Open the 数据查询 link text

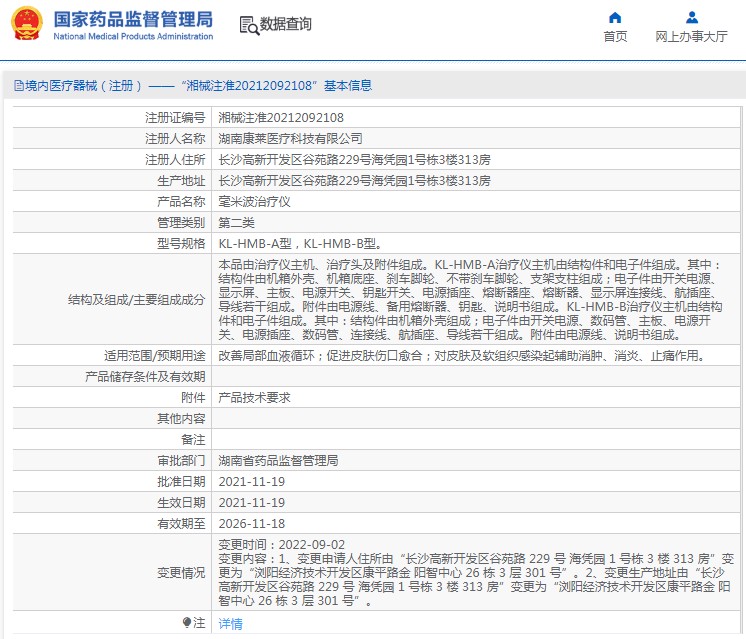click(285, 24)
